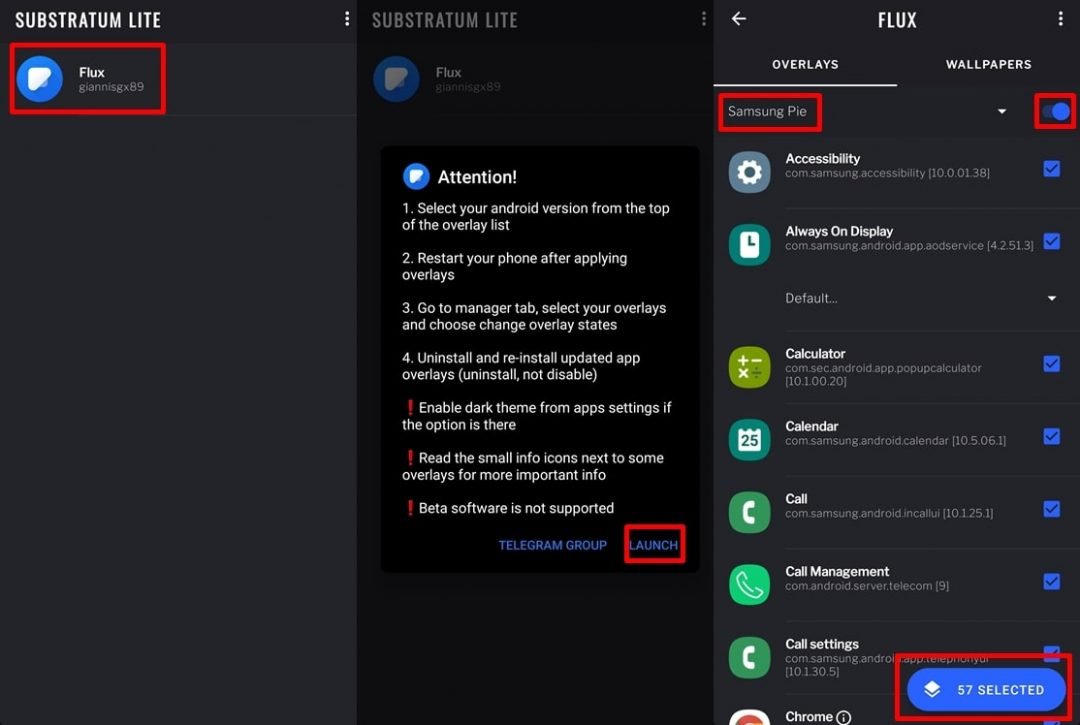Click the Call app icon
The height and width of the screenshot is (725, 1080).
point(749,512)
